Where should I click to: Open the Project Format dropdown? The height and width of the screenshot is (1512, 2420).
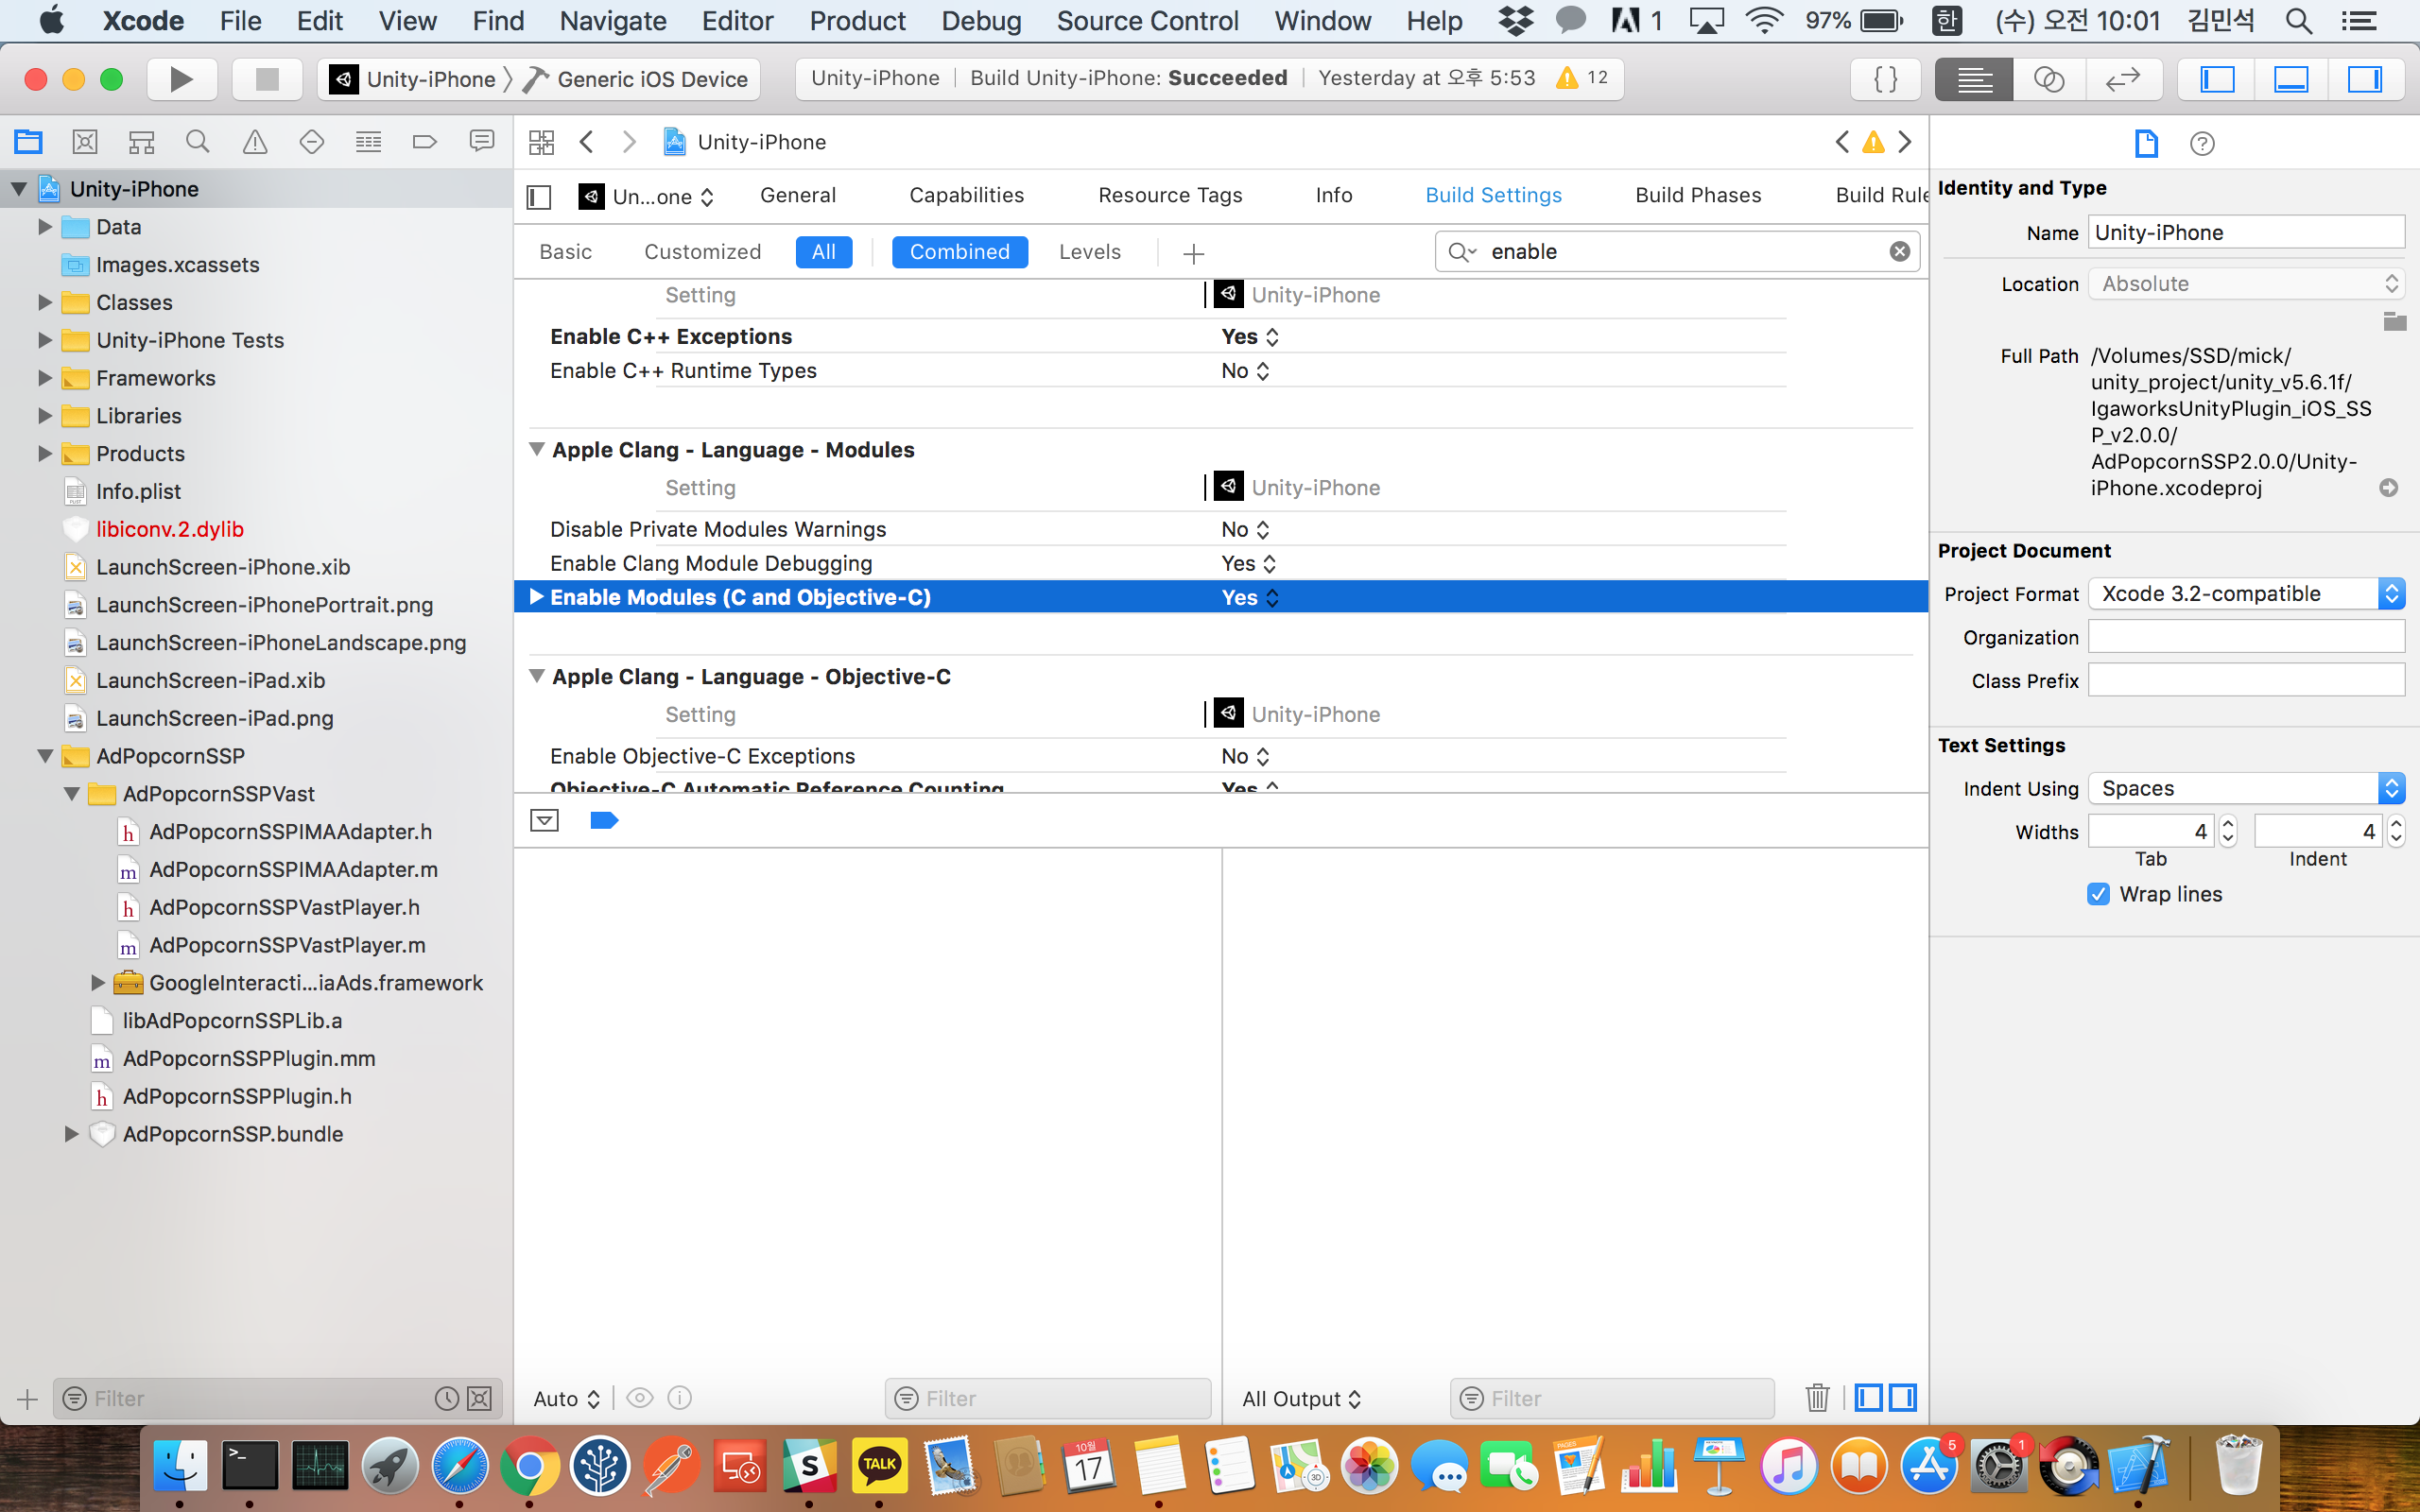[2246, 593]
